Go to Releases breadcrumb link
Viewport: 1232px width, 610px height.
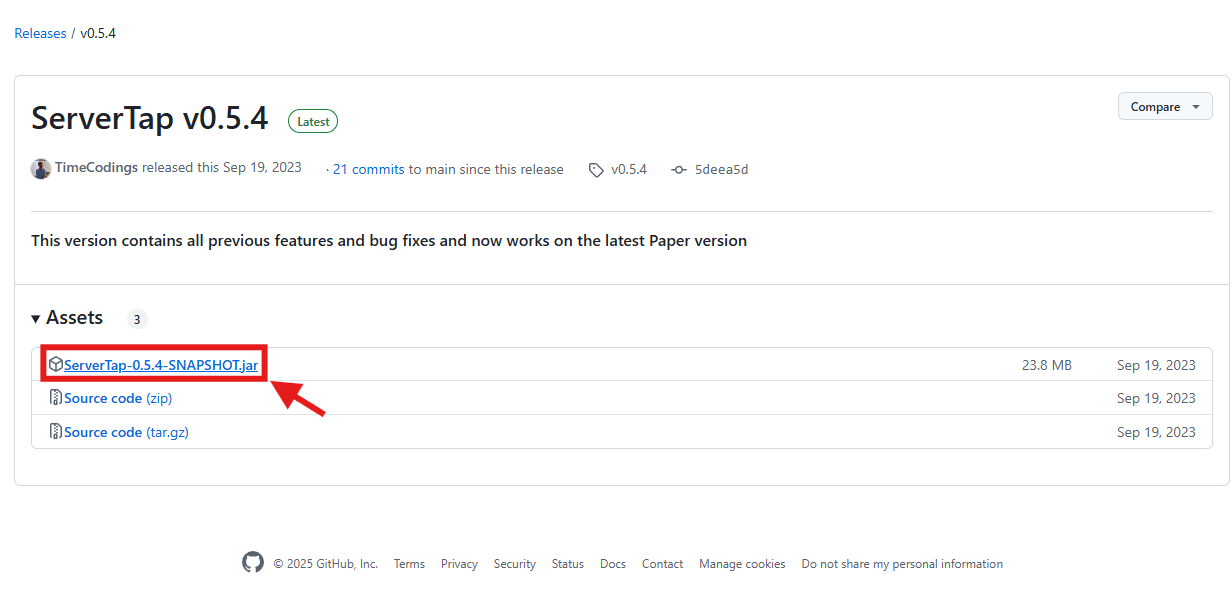[x=40, y=33]
